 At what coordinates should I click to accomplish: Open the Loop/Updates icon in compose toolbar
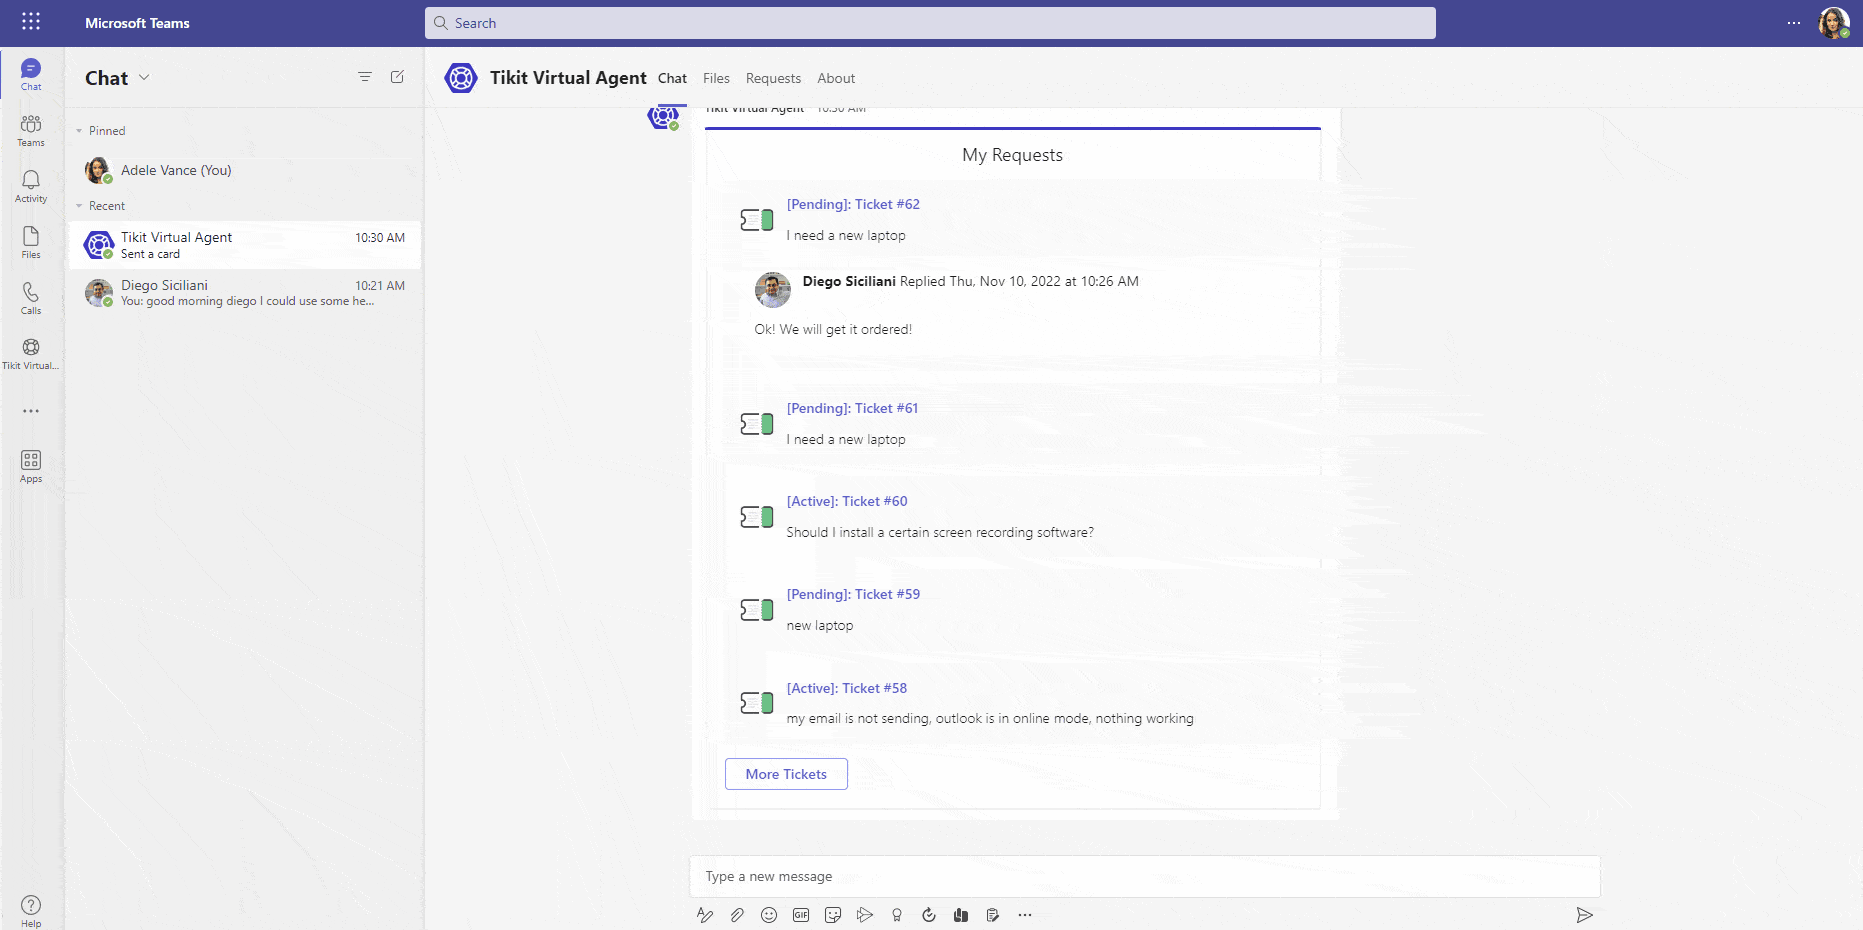coord(929,915)
